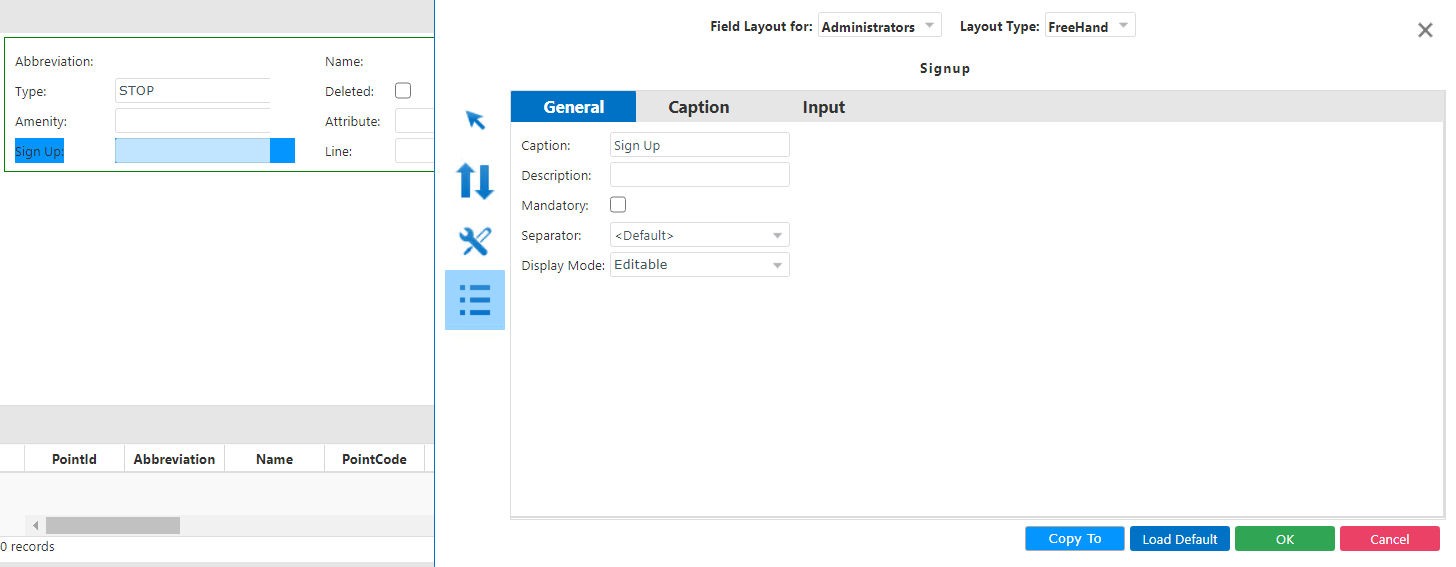Click the 0 records status text
This screenshot has height=567, width=1456.
(28, 547)
